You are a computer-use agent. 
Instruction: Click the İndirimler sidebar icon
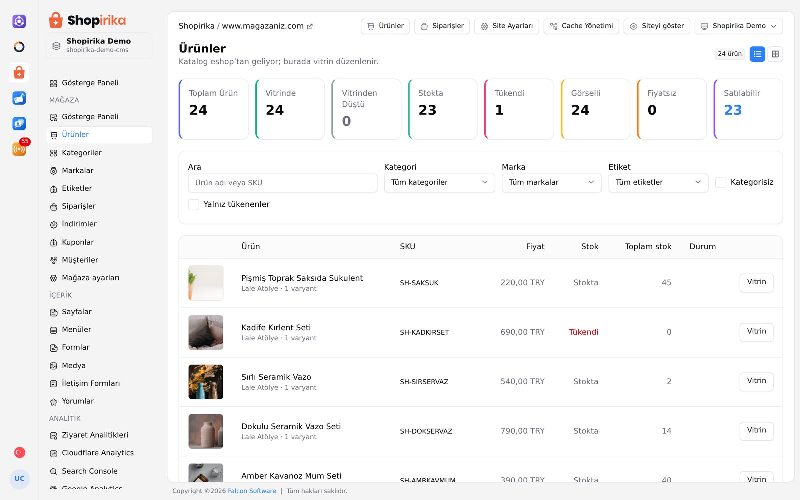[54, 224]
